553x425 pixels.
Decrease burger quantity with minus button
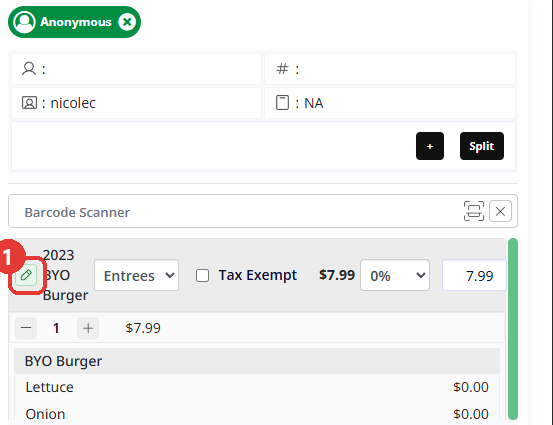point(26,328)
